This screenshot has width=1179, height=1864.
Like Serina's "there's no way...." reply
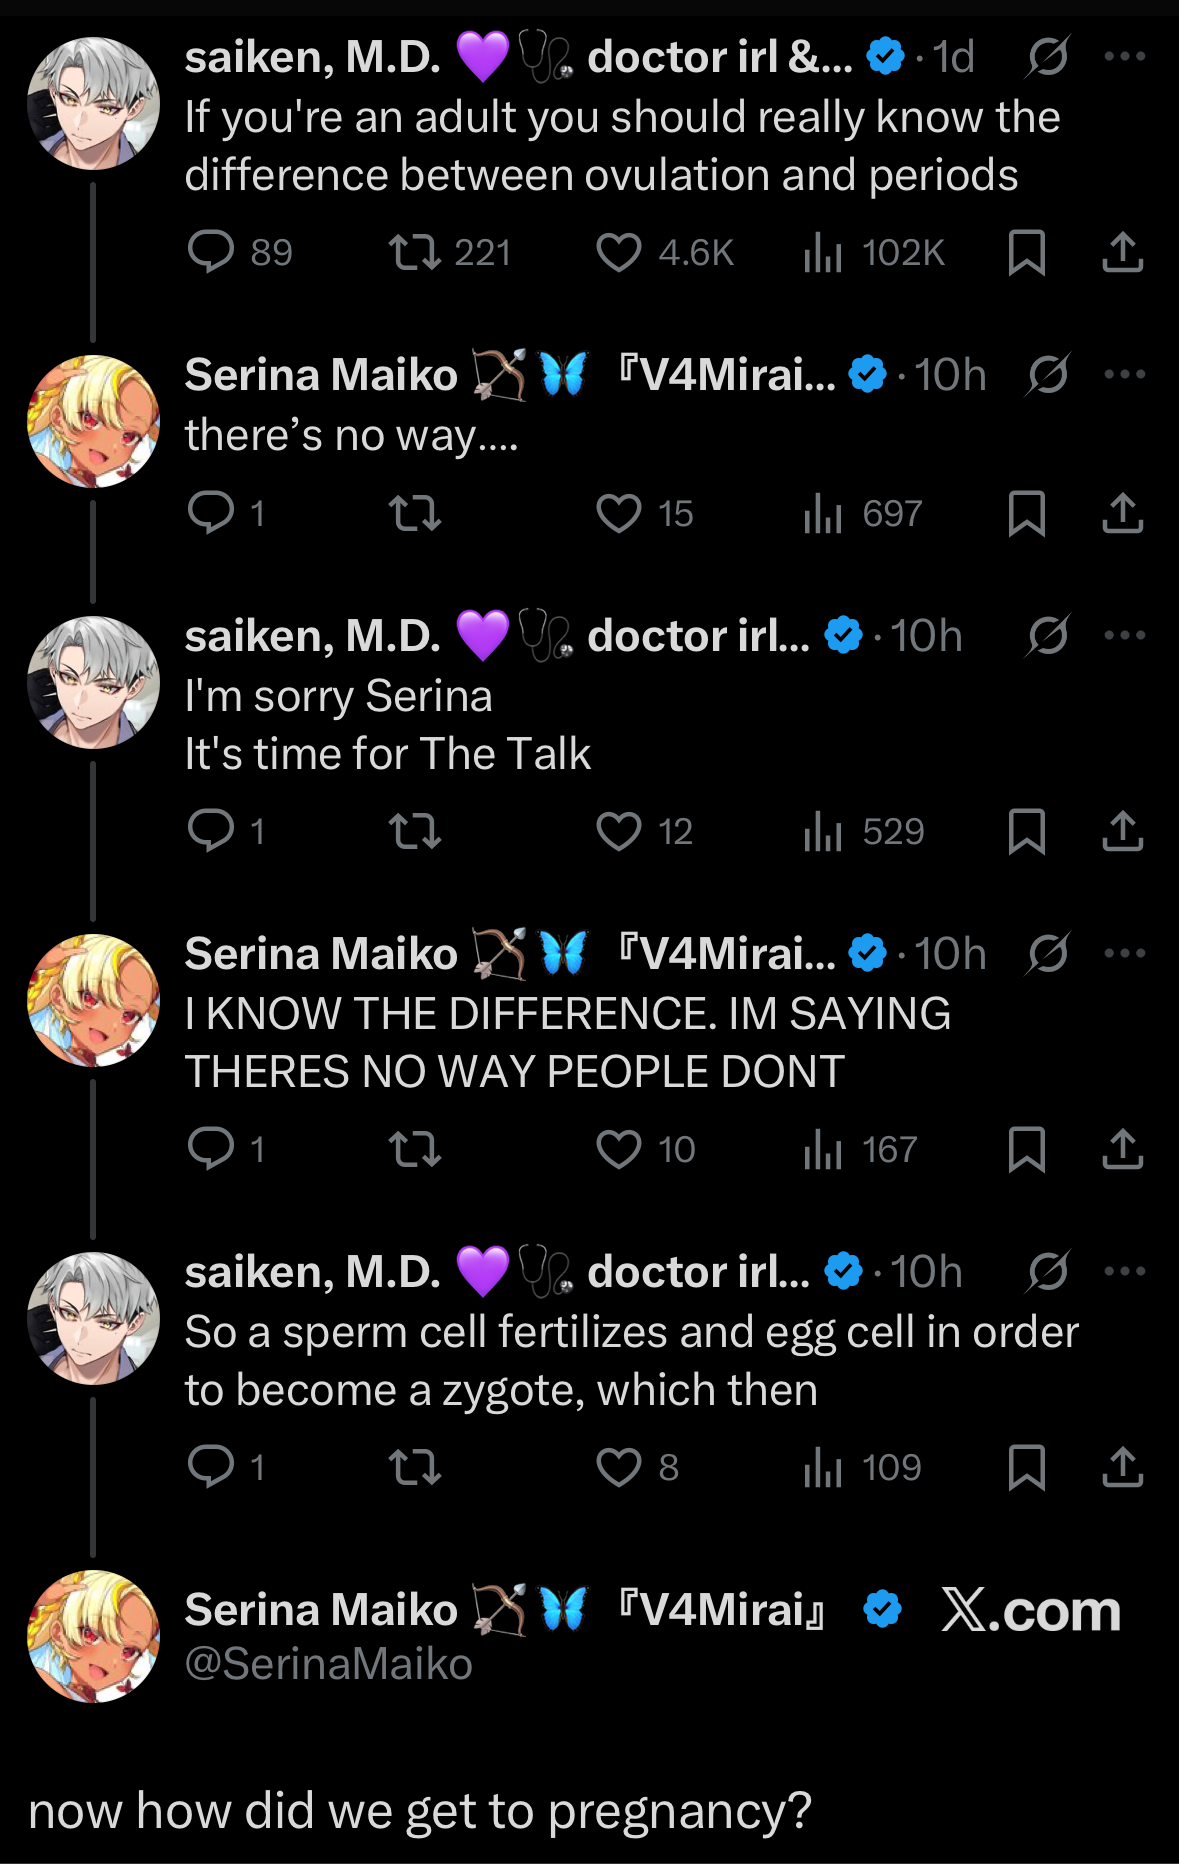[x=619, y=514]
